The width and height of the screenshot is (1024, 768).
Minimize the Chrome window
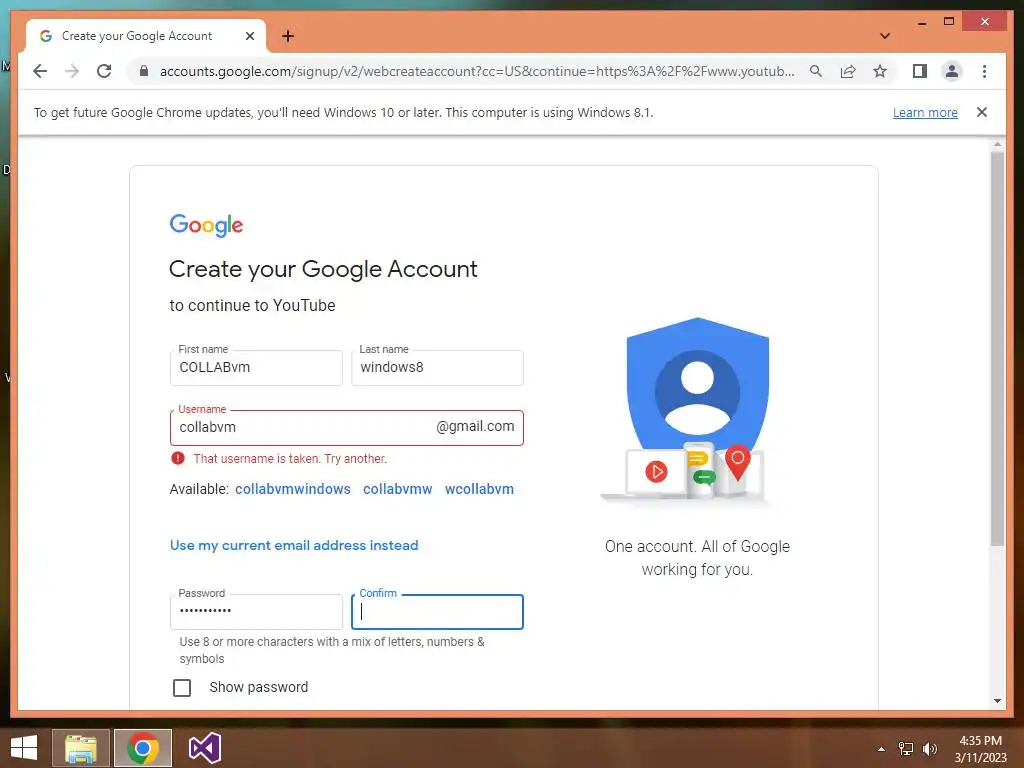922,22
